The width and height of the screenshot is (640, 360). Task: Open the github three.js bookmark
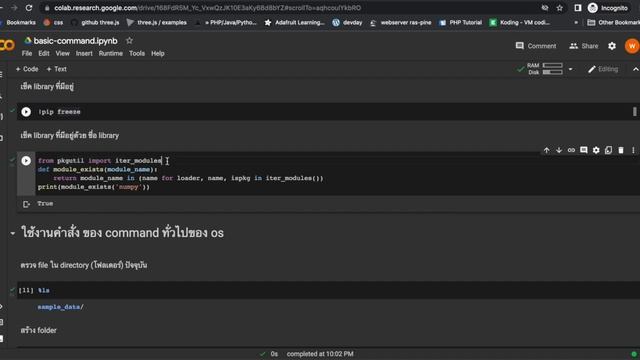(x=95, y=22)
